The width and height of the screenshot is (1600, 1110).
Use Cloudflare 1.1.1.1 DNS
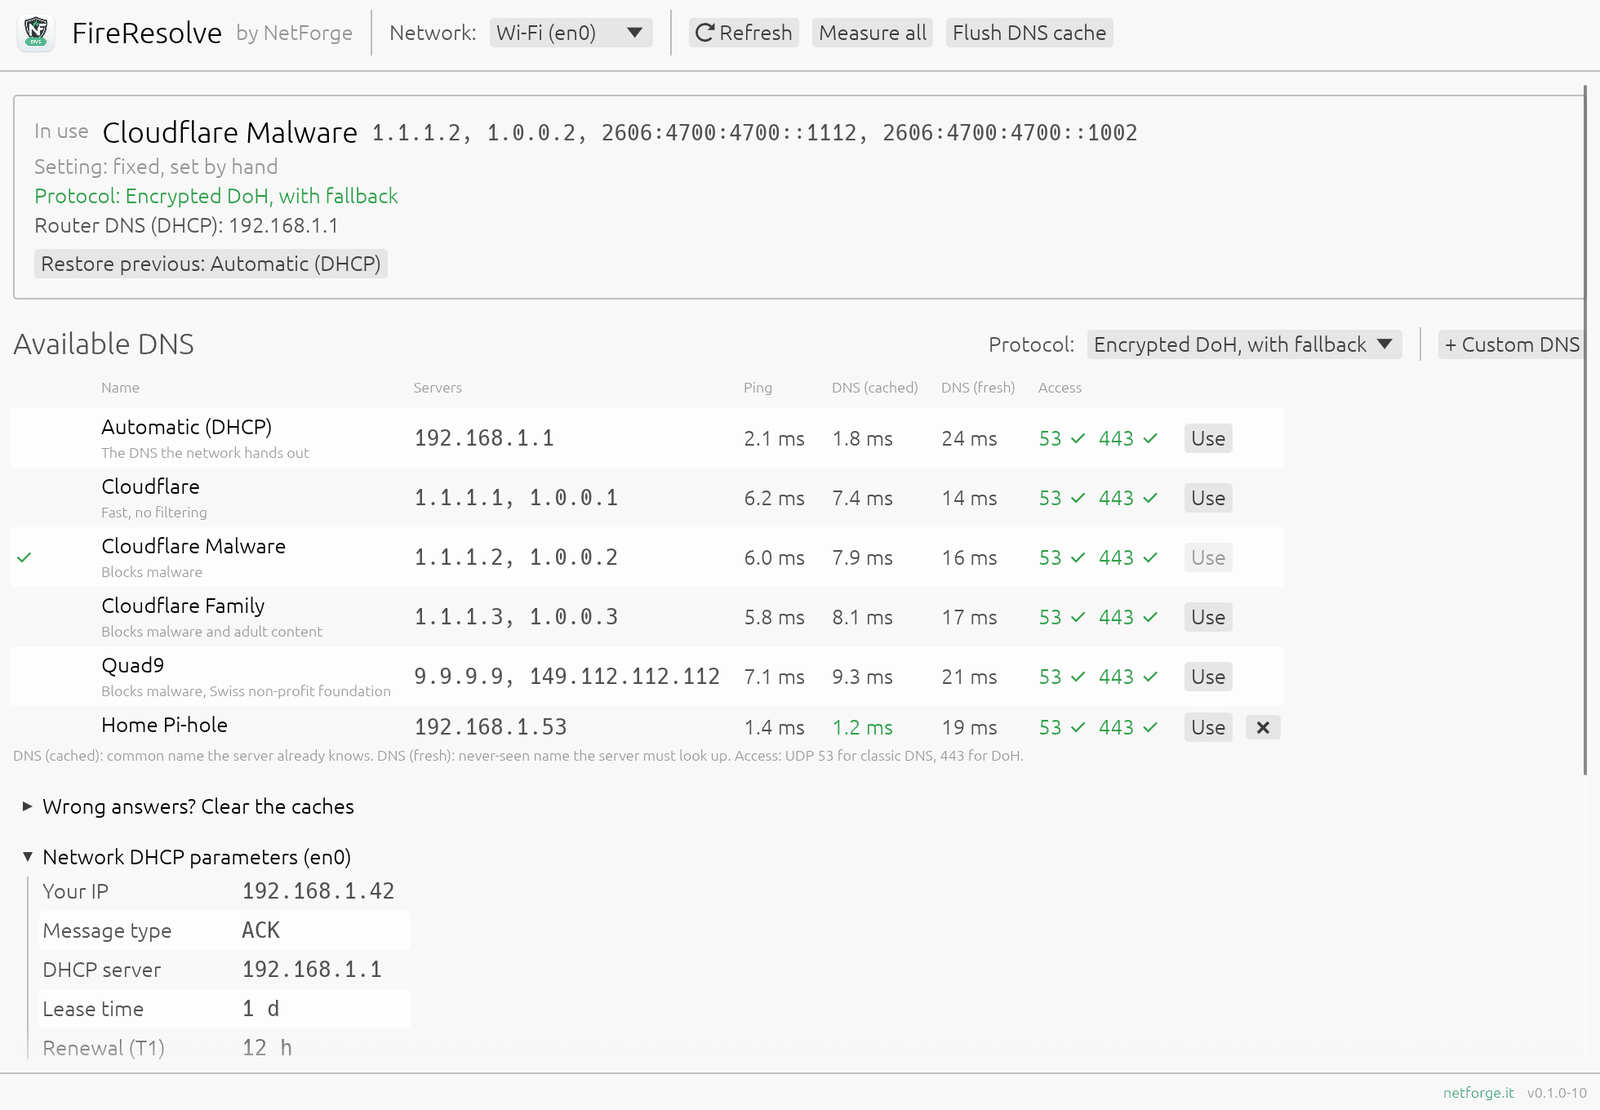tap(1208, 498)
